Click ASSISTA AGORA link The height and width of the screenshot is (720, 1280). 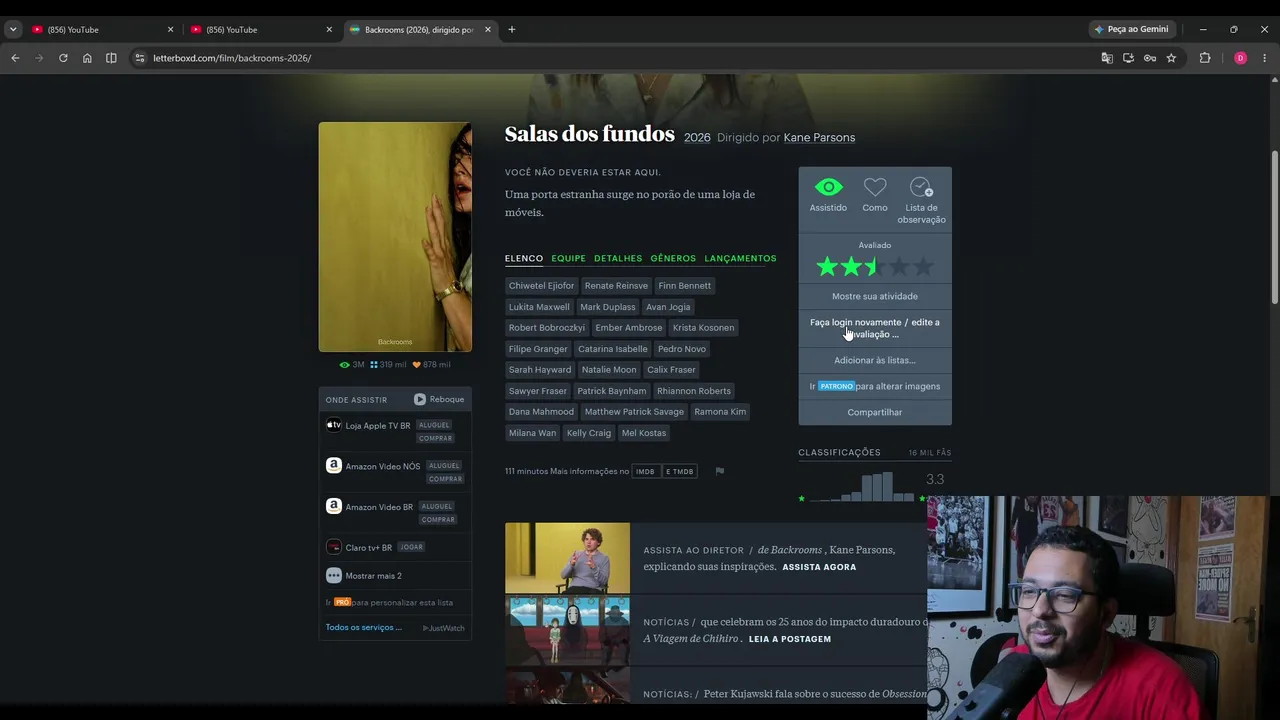[x=819, y=567]
